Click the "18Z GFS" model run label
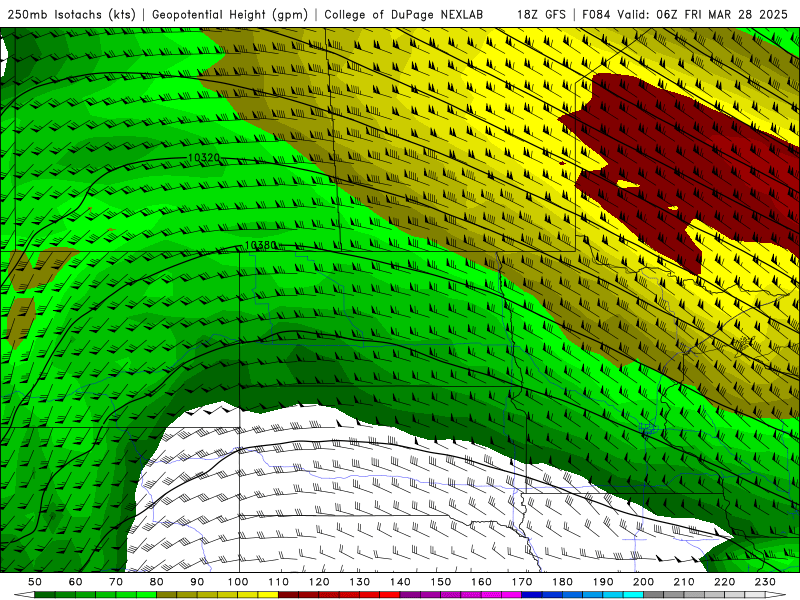The height and width of the screenshot is (600, 800). coord(541,14)
